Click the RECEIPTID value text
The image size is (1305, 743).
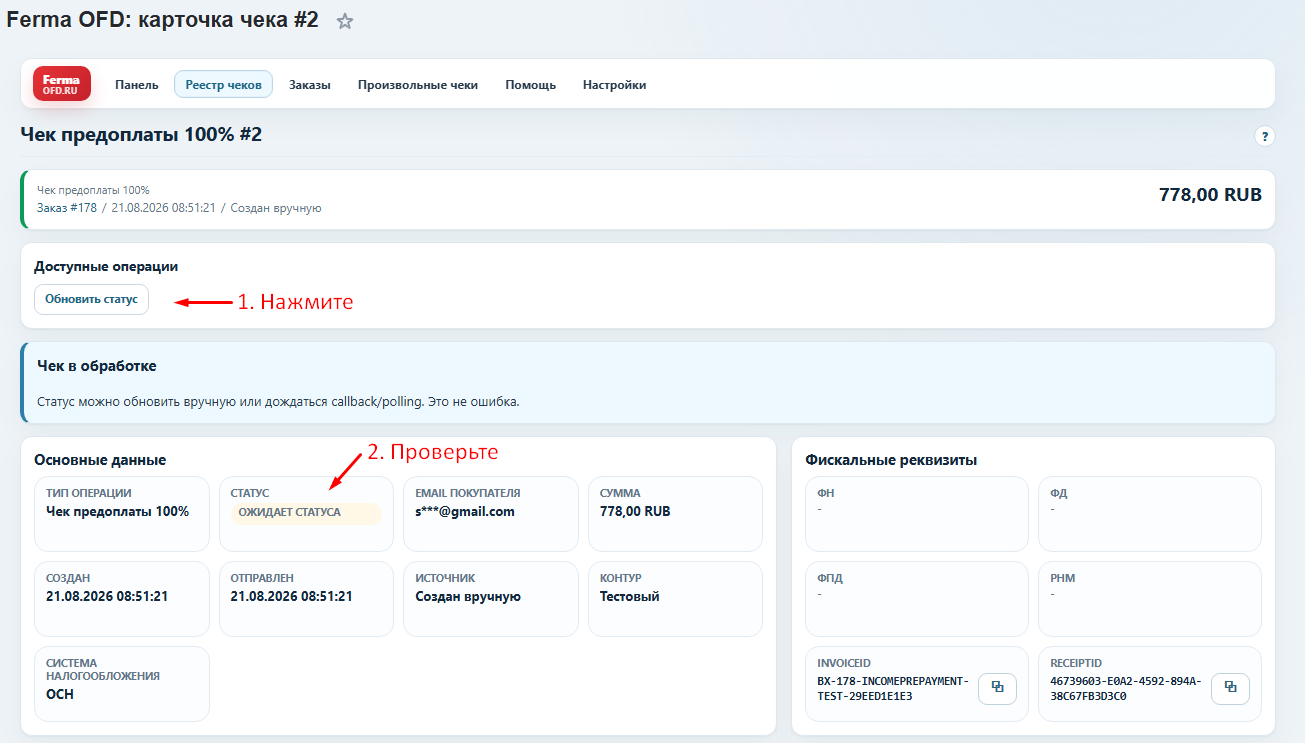coord(1126,688)
